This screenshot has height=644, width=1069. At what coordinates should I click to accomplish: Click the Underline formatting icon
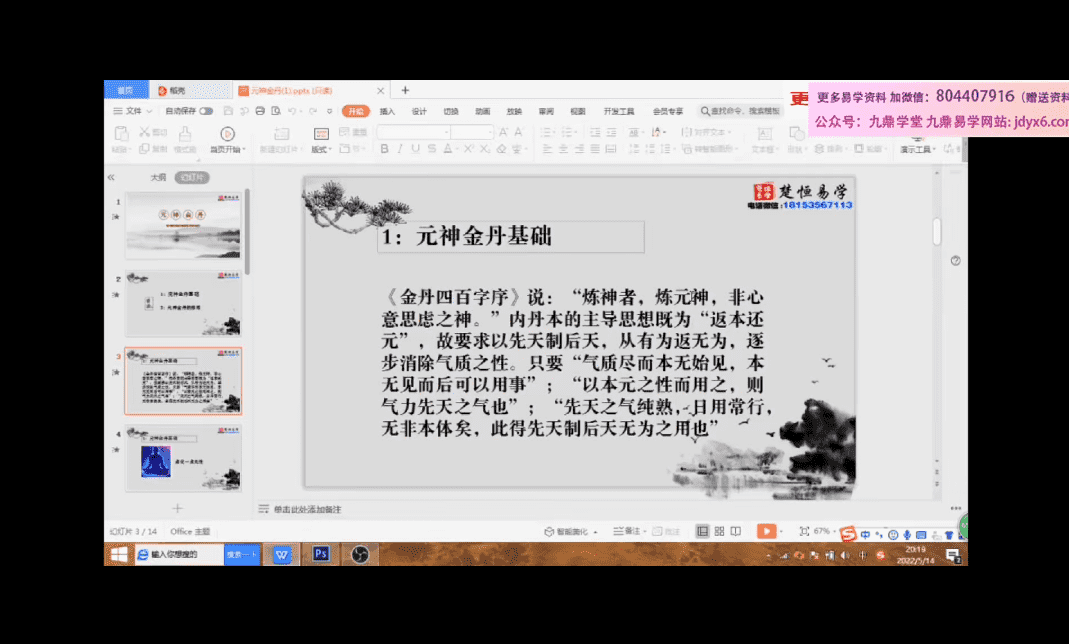pyautogui.click(x=416, y=149)
